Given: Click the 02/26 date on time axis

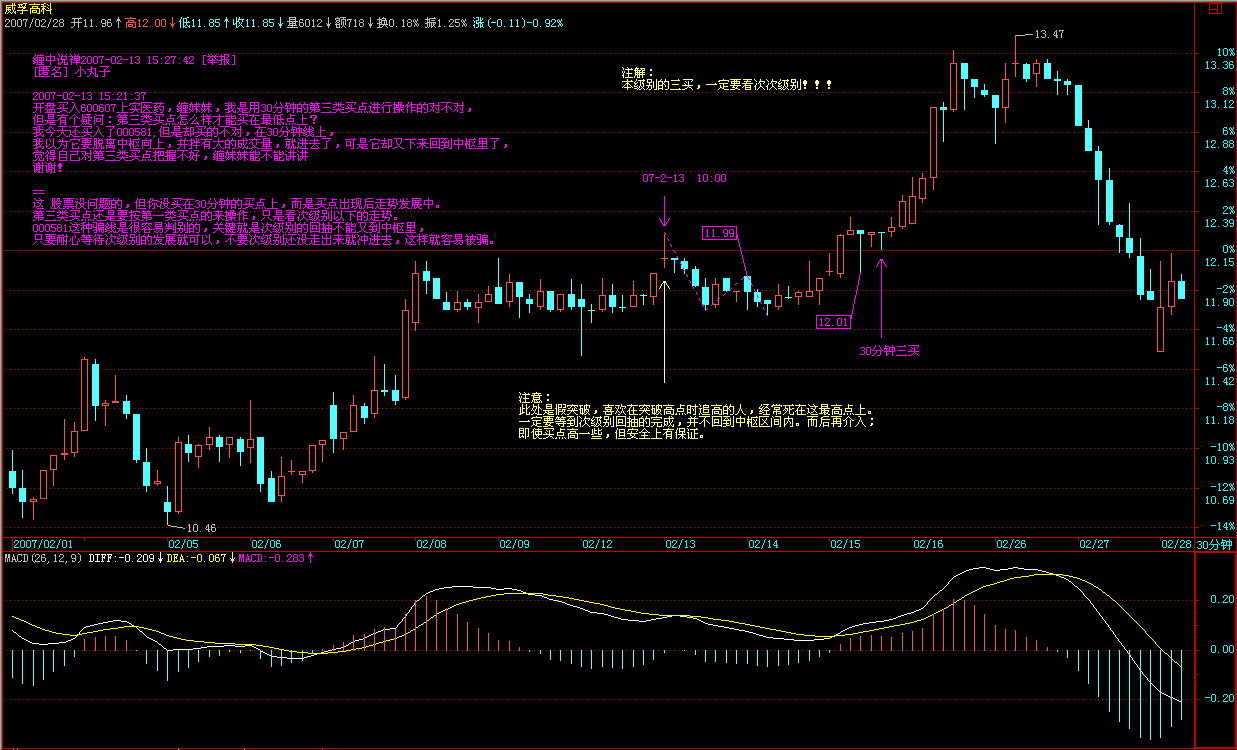Looking at the screenshot, I should [1011, 544].
